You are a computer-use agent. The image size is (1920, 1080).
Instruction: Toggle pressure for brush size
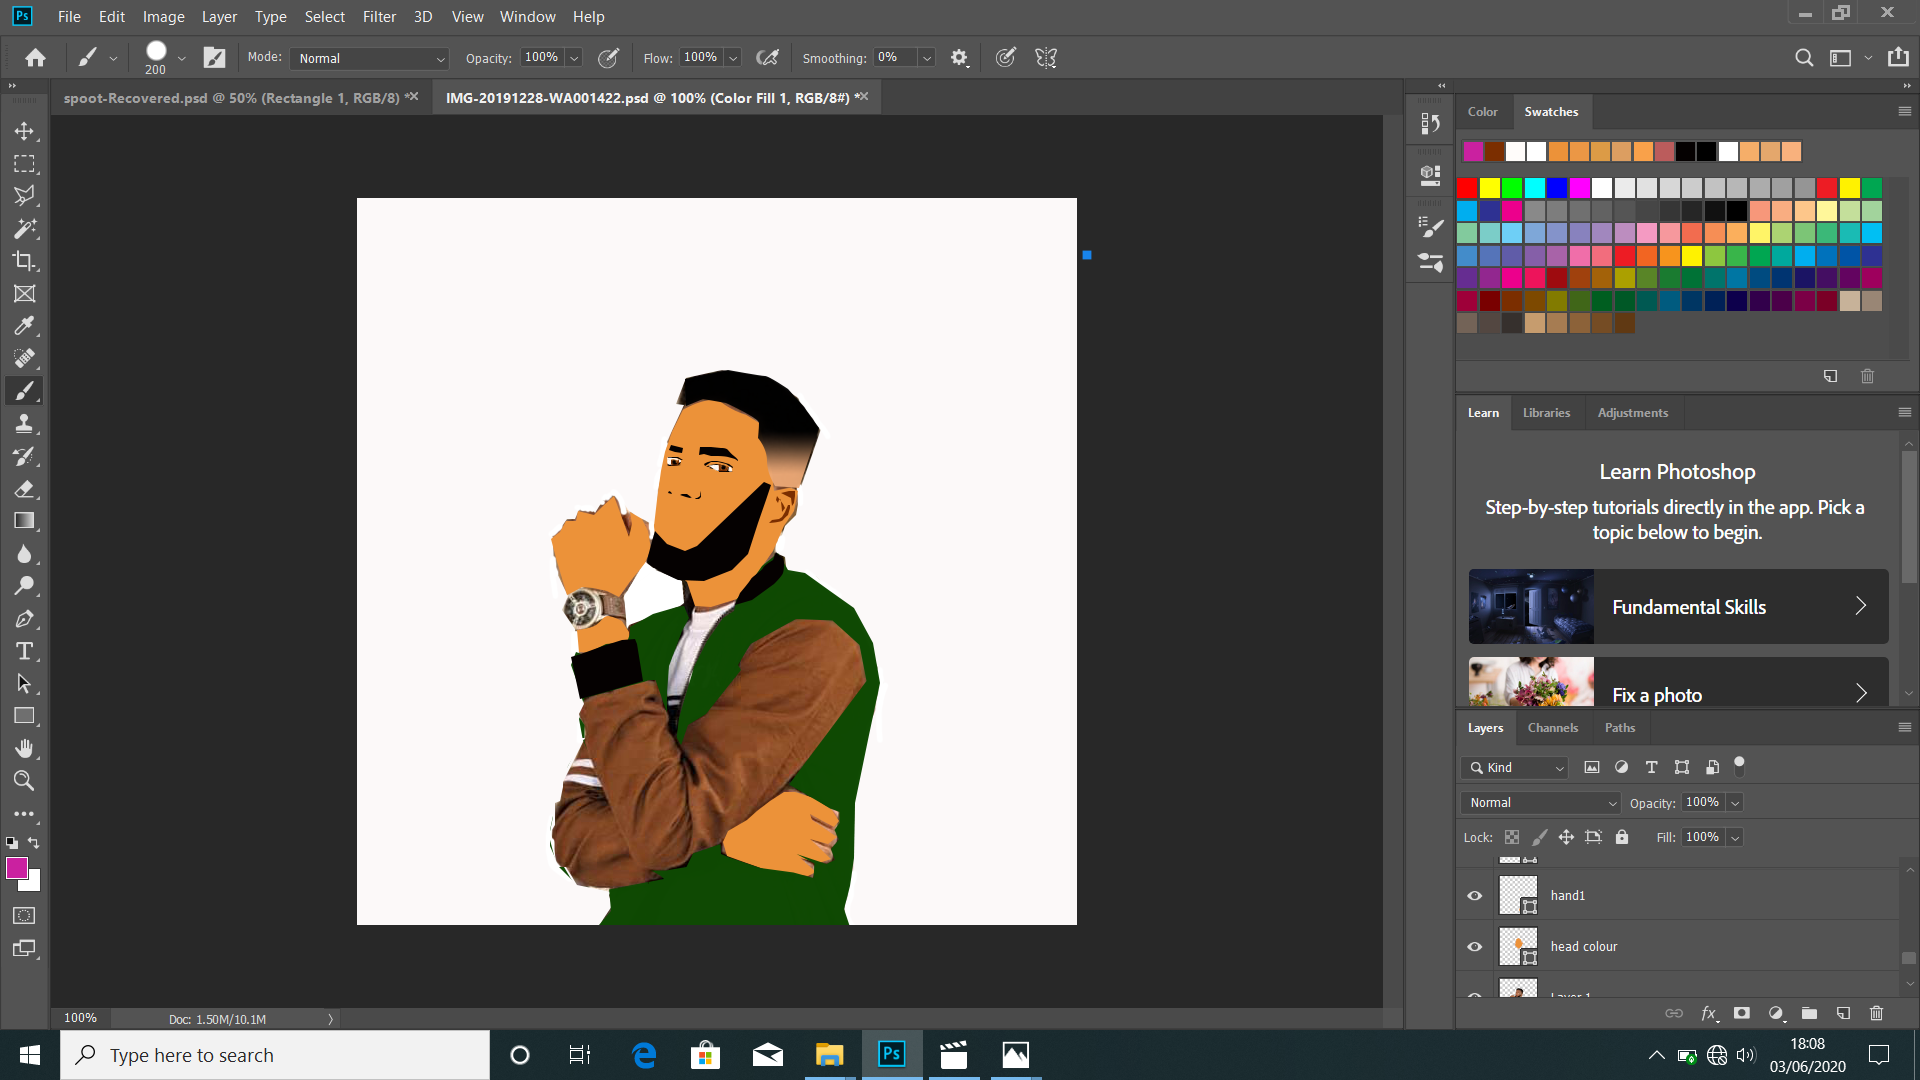click(x=1006, y=58)
